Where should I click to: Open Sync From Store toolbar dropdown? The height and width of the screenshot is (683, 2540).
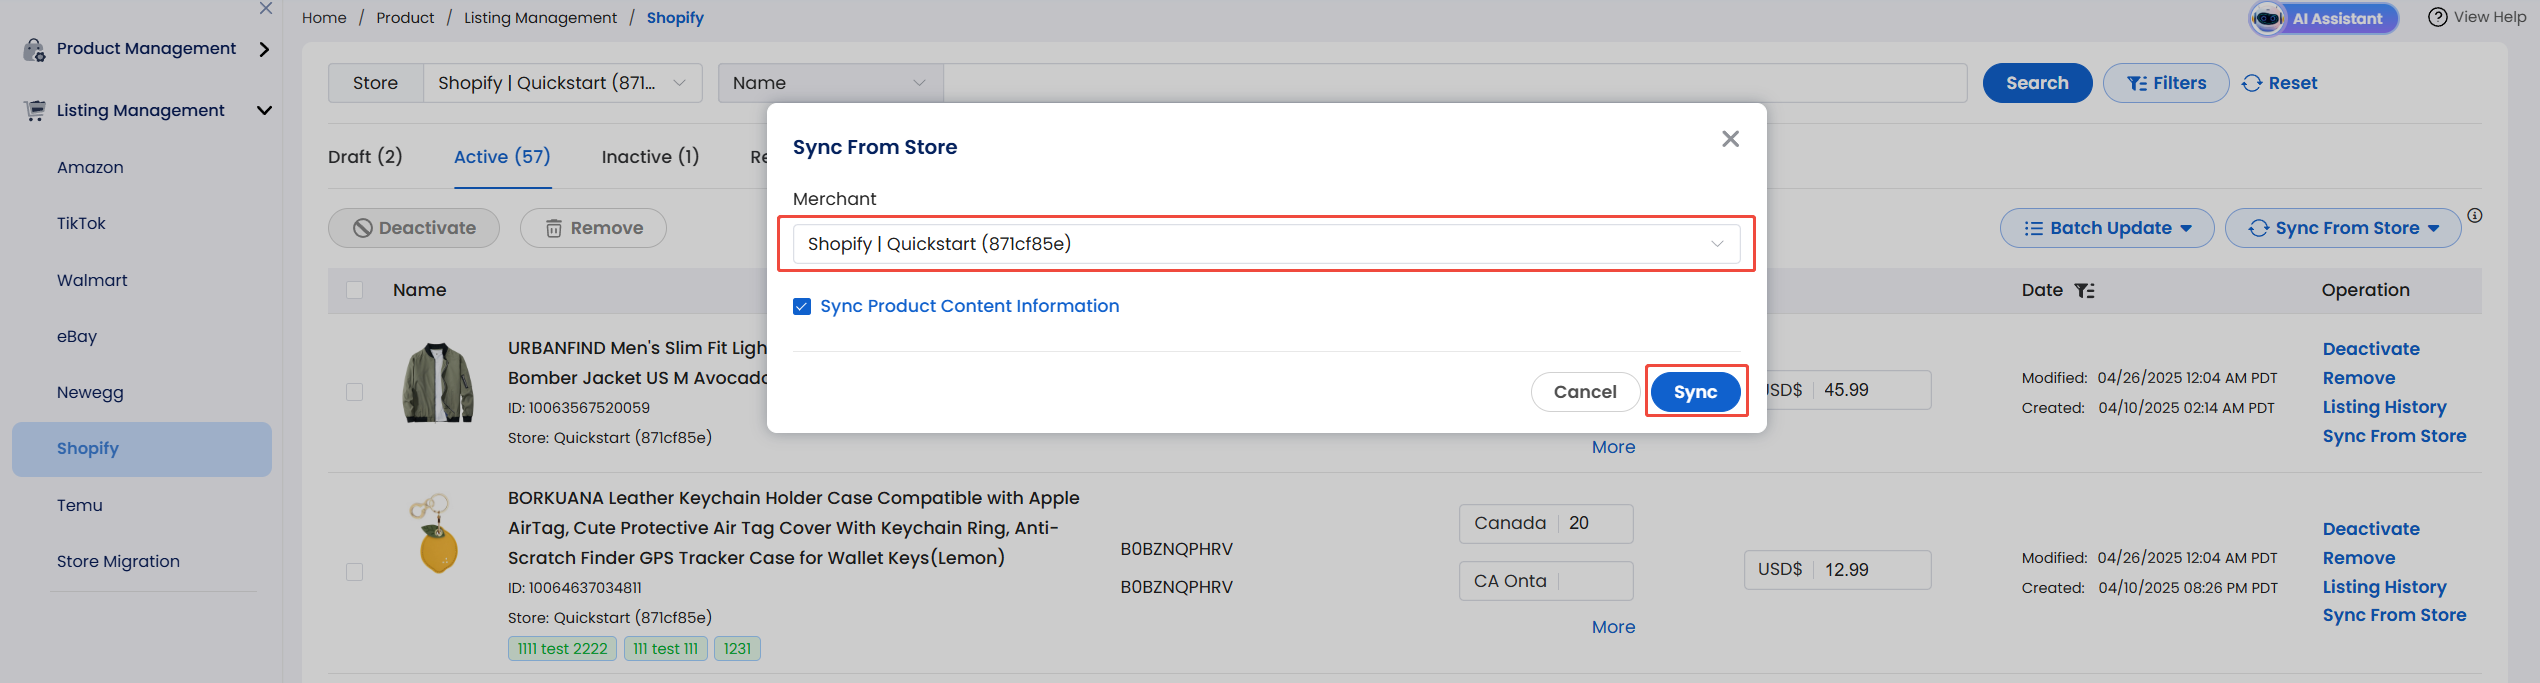pyautogui.click(x=2343, y=228)
